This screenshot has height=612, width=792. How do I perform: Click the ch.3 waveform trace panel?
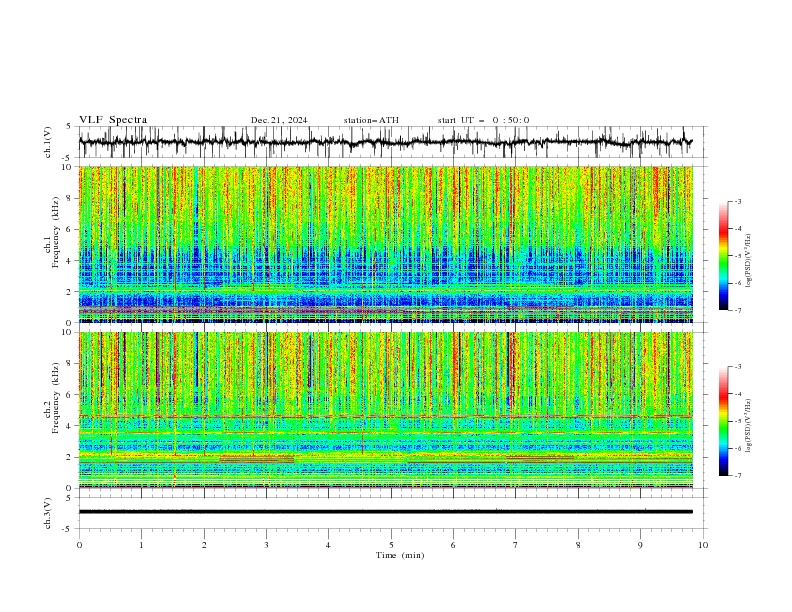392,513
